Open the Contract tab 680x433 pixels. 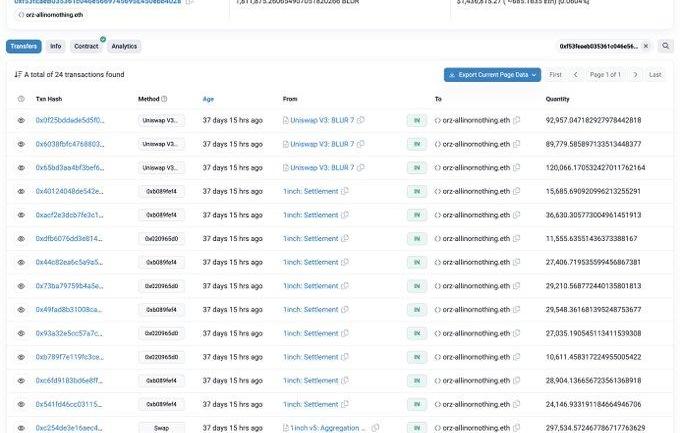pos(86,46)
